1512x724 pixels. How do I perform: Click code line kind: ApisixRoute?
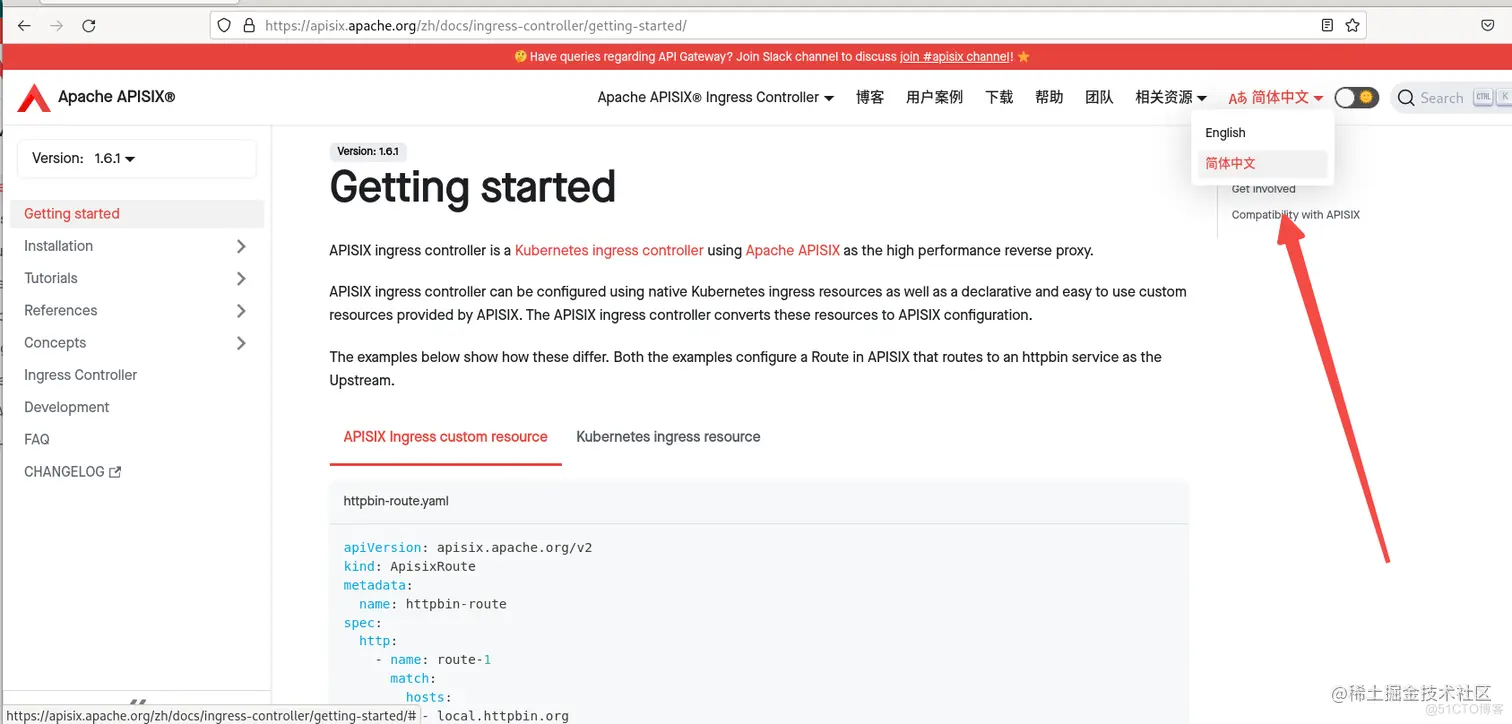click(410, 567)
